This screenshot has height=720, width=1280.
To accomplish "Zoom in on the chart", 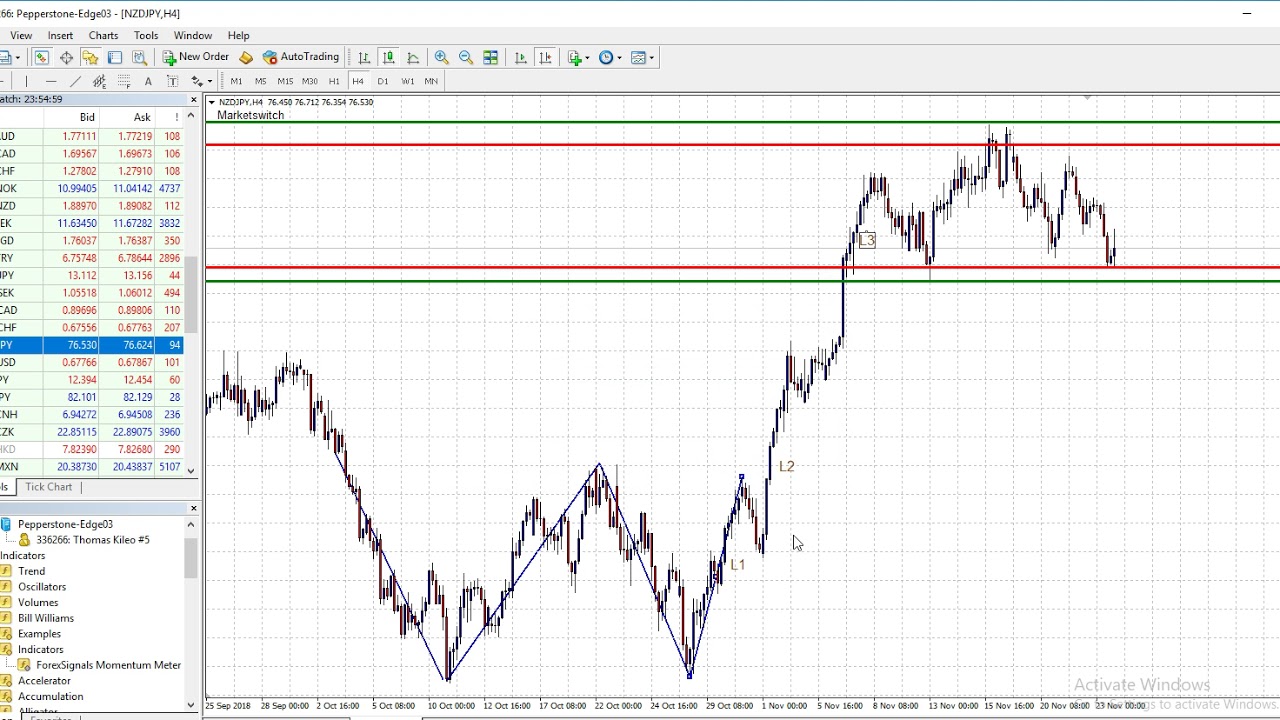I will 441,57.
